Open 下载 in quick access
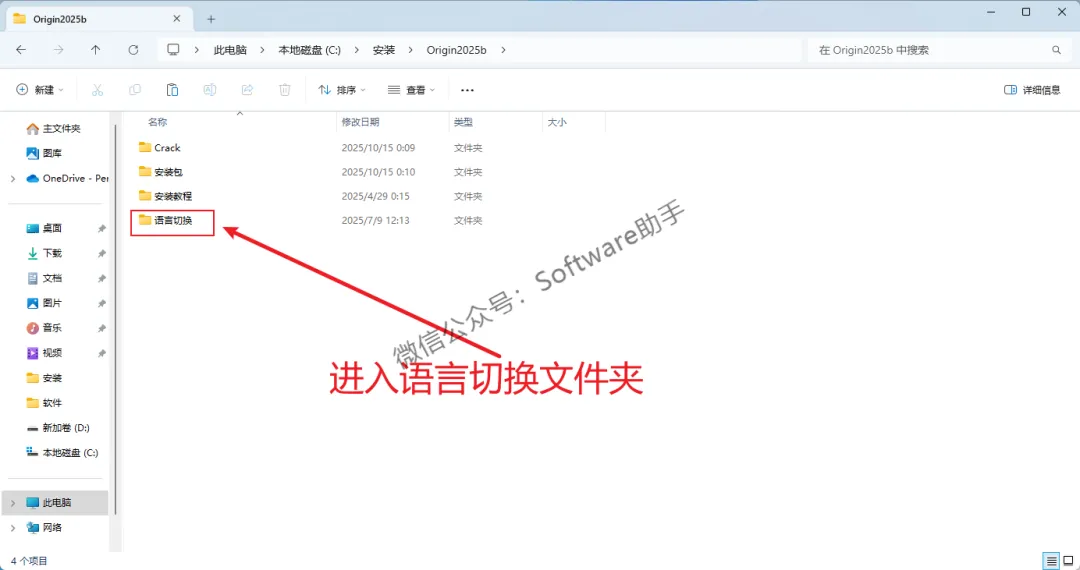Viewport: 1080px width, 570px height. [45, 253]
